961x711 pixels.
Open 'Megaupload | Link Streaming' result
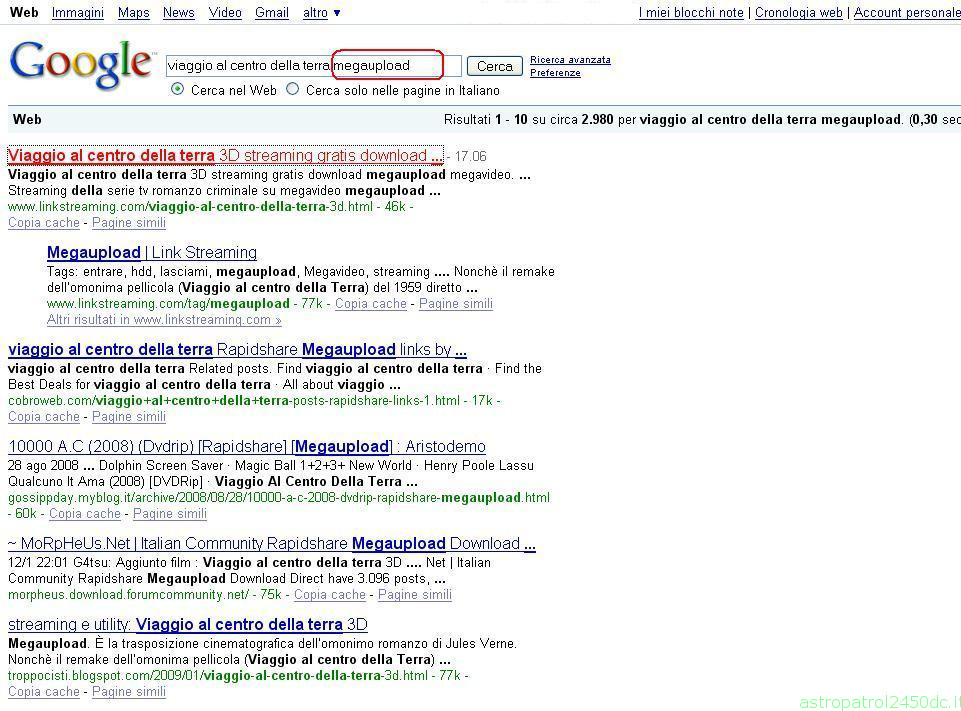tap(152, 253)
